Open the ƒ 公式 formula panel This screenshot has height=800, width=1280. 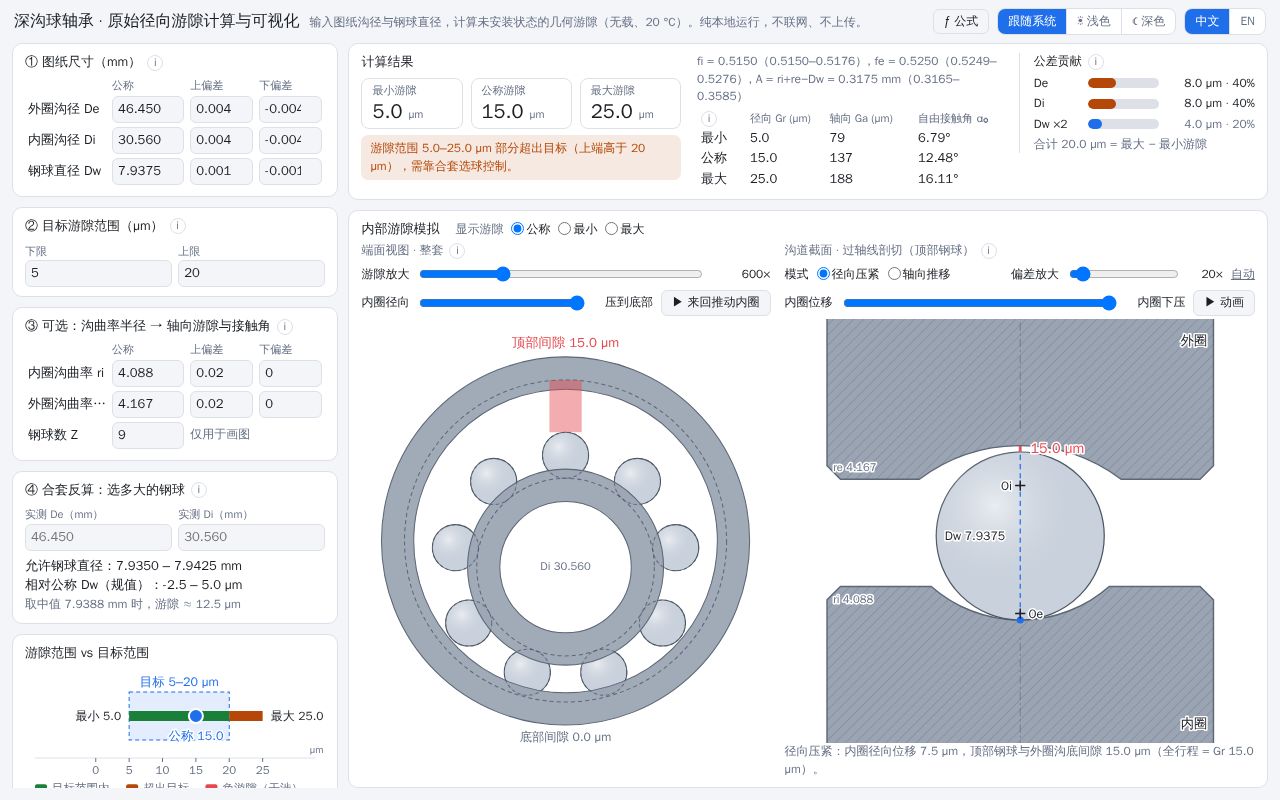[x=961, y=21]
